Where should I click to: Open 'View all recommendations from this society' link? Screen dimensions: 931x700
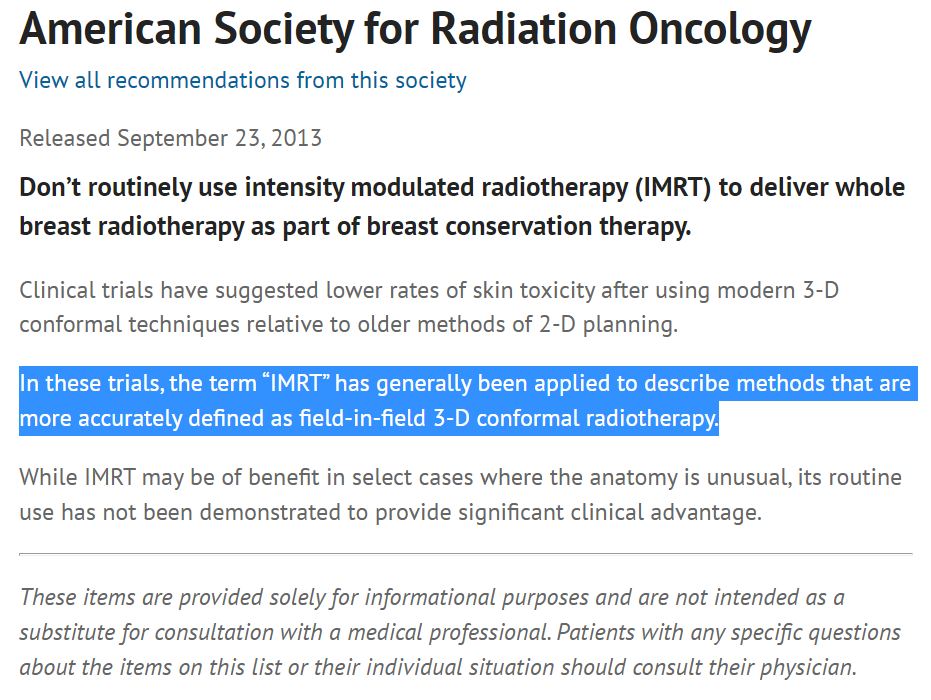click(242, 80)
